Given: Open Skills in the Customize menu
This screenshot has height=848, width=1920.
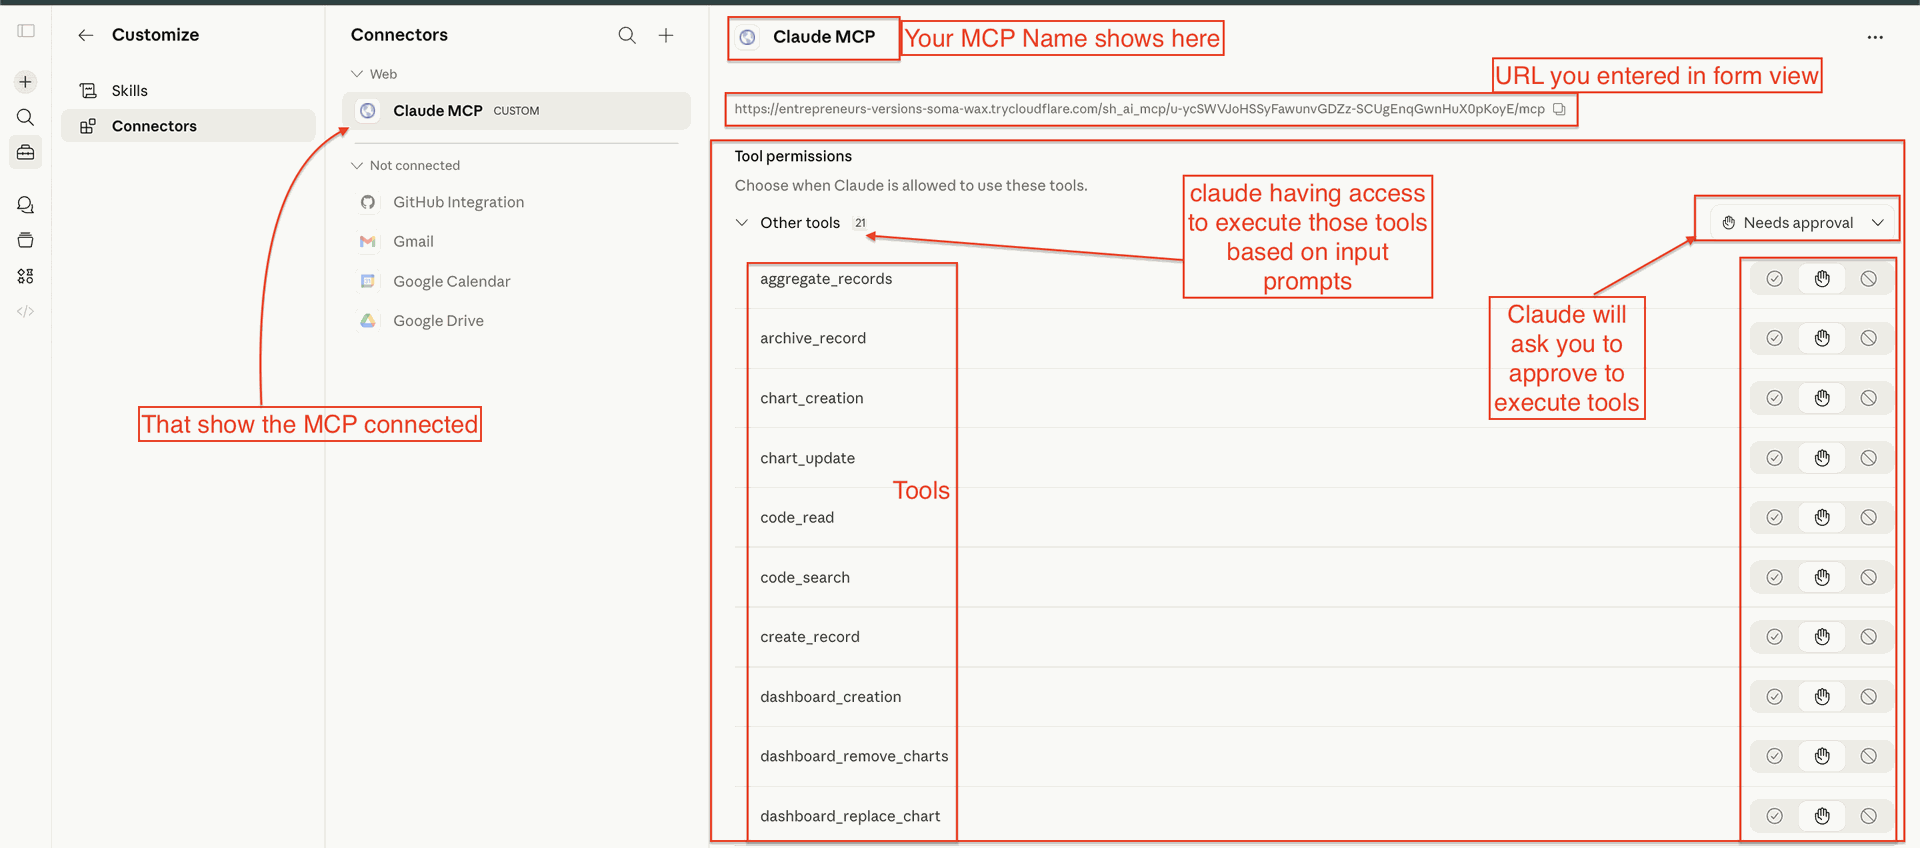Looking at the screenshot, I should (188, 90).
